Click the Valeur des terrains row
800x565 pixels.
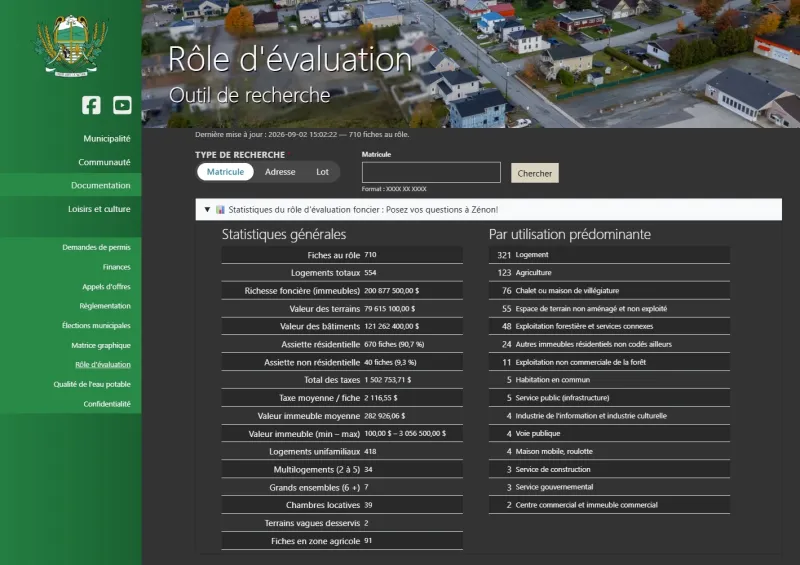[342, 308]
